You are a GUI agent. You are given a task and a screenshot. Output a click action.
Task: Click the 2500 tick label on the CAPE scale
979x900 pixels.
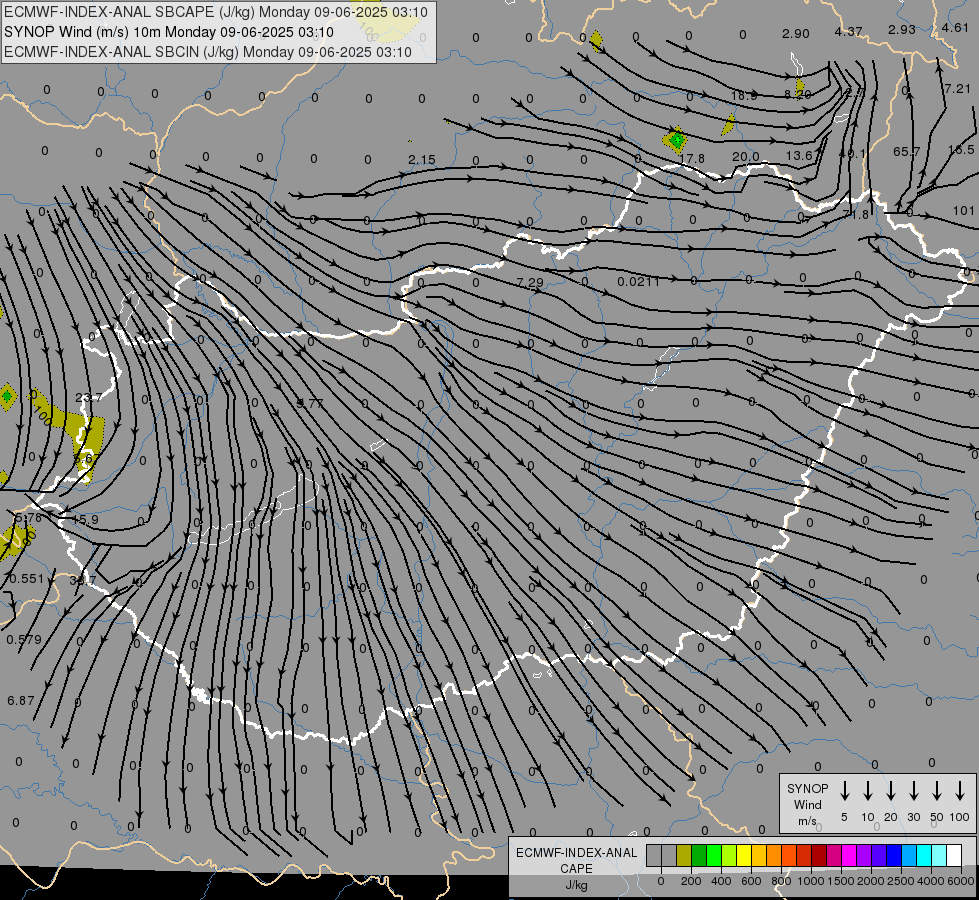(x=900, y=881)
